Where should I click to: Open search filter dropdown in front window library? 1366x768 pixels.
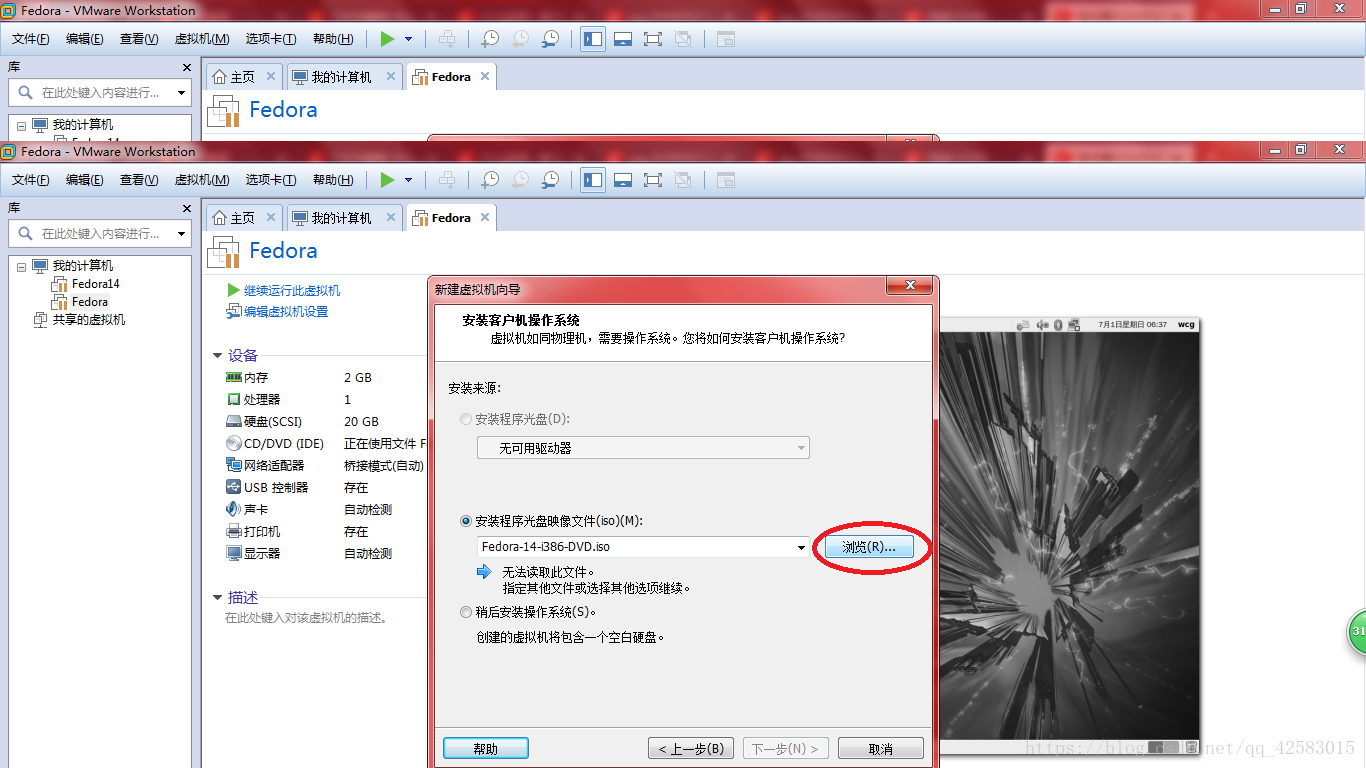click(x=182, y=233)
